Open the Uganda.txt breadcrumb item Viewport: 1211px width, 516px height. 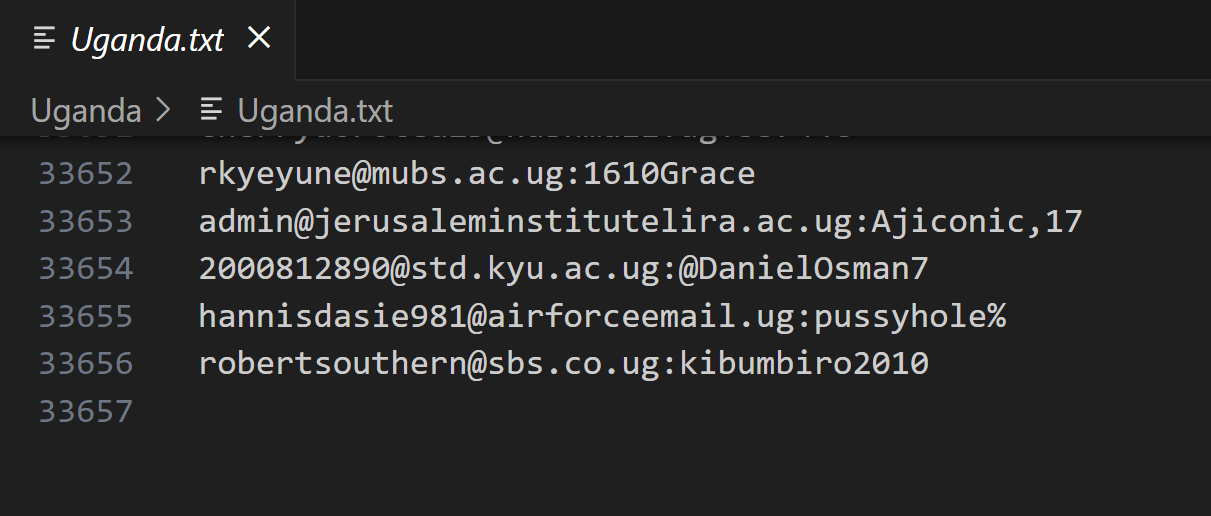click(x=315, y=110)
